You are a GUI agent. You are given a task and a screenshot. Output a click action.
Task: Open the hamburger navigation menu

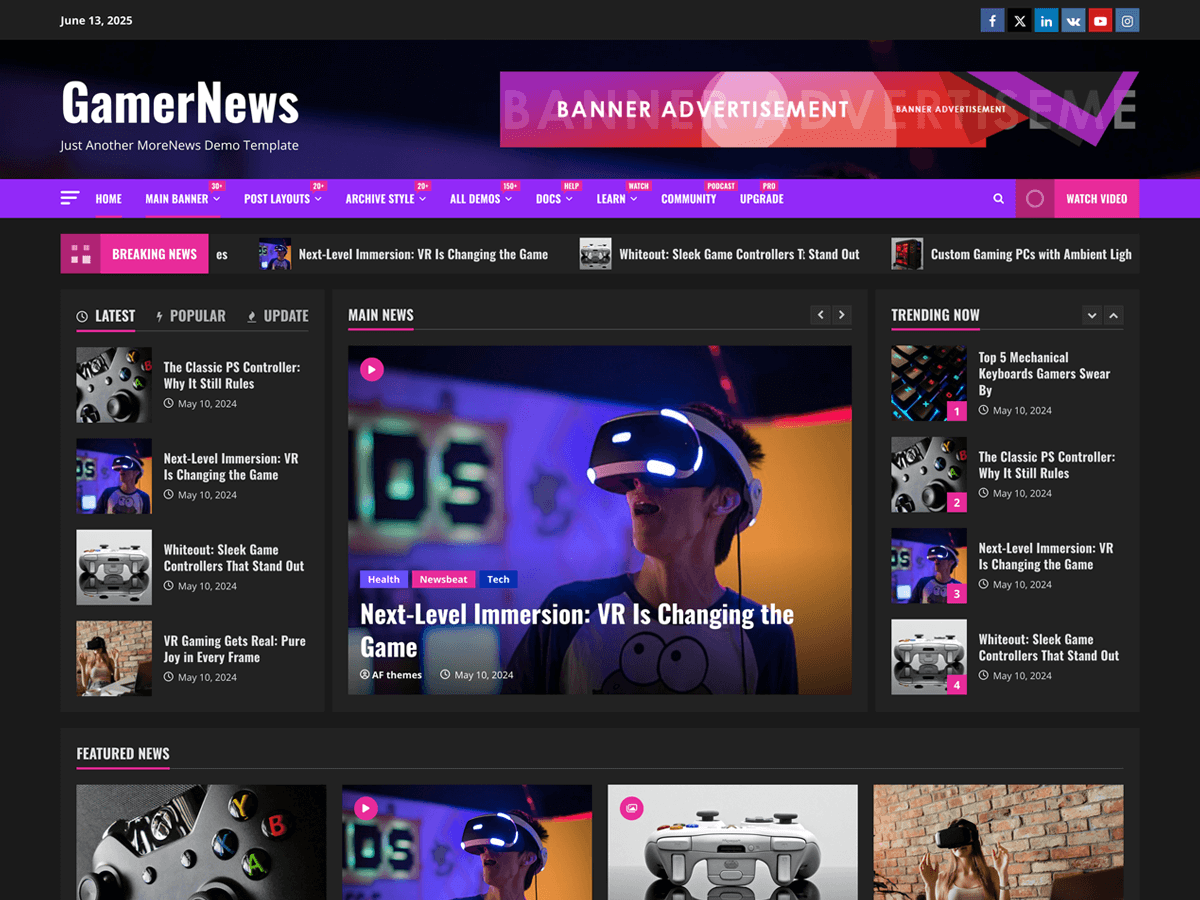click(x=69, y=198)
